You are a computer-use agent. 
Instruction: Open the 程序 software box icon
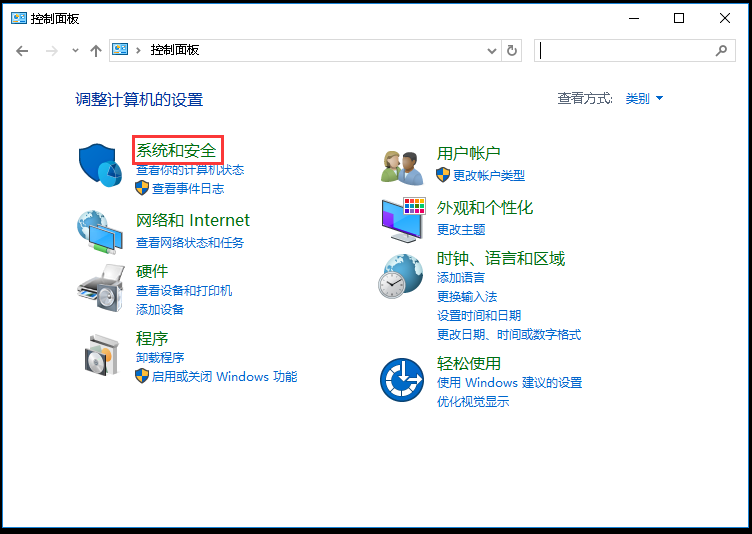(101, 355)
